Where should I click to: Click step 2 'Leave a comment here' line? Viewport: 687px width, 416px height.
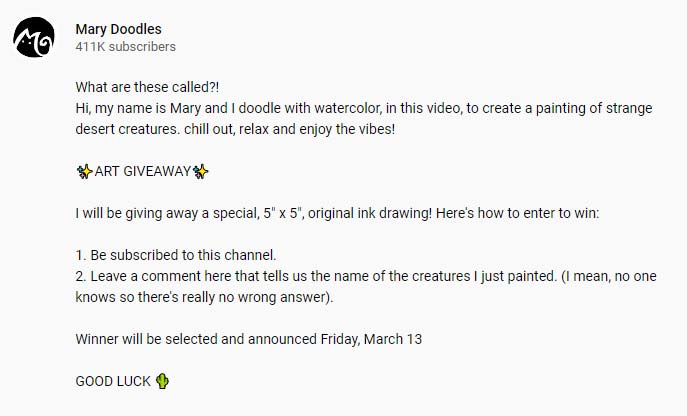[366, 276]
